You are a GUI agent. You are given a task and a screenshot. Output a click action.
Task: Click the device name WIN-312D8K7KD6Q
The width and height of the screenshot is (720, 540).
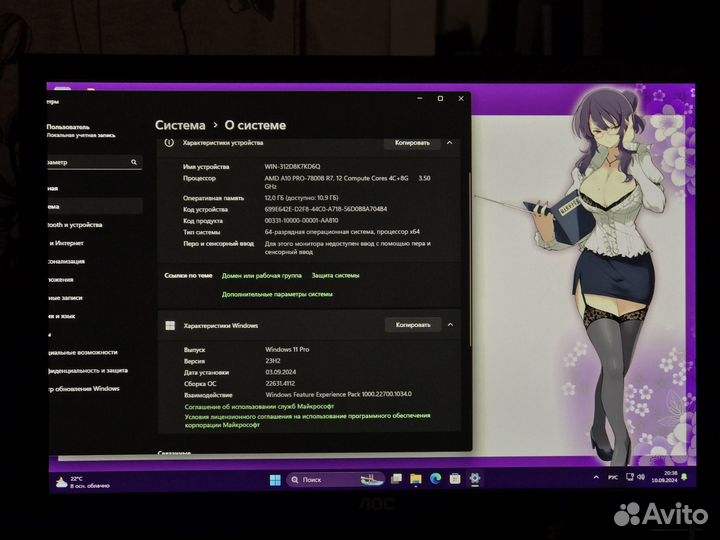point(292,167)
